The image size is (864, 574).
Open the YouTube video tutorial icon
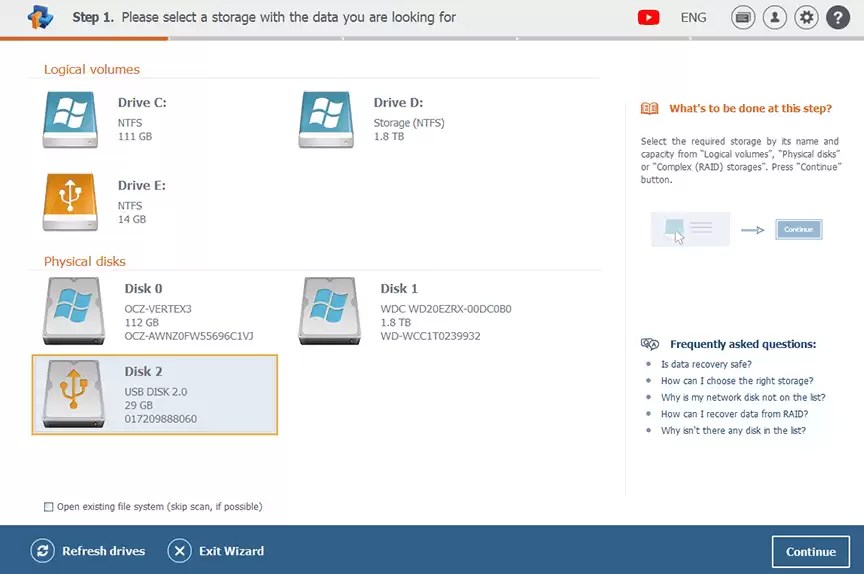[x=648, y=18]
